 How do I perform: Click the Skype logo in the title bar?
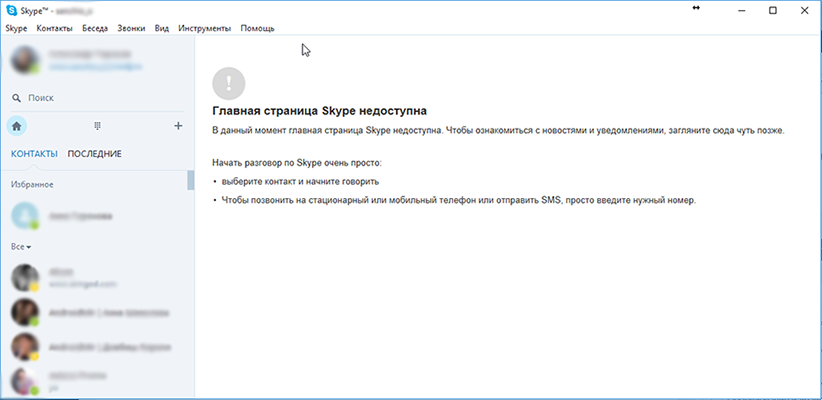point(12,10)
